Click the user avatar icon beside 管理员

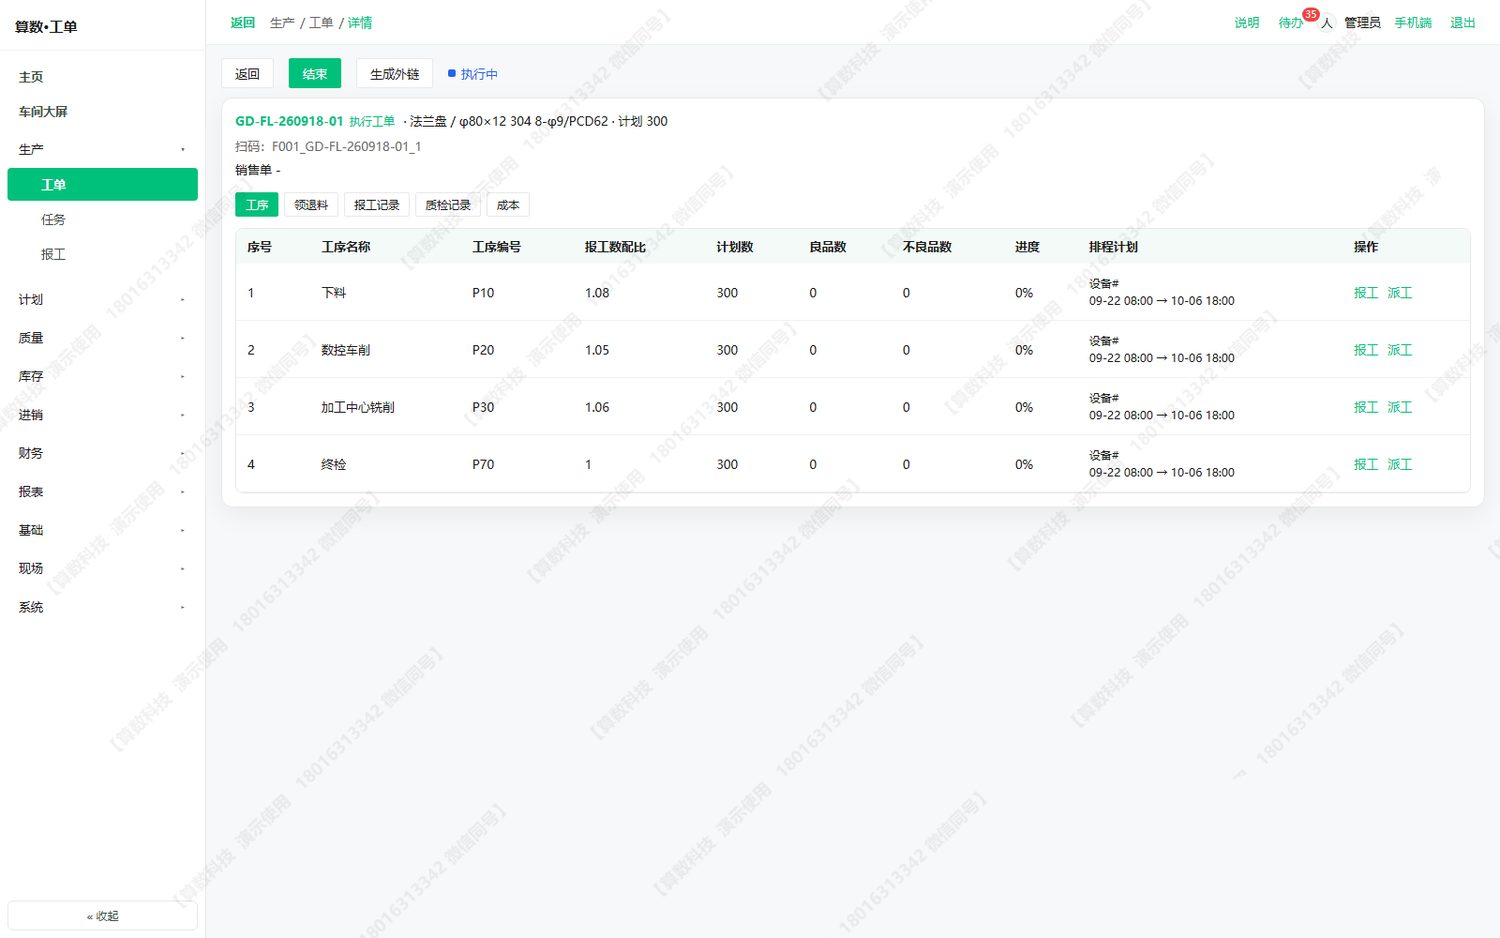1327,23
